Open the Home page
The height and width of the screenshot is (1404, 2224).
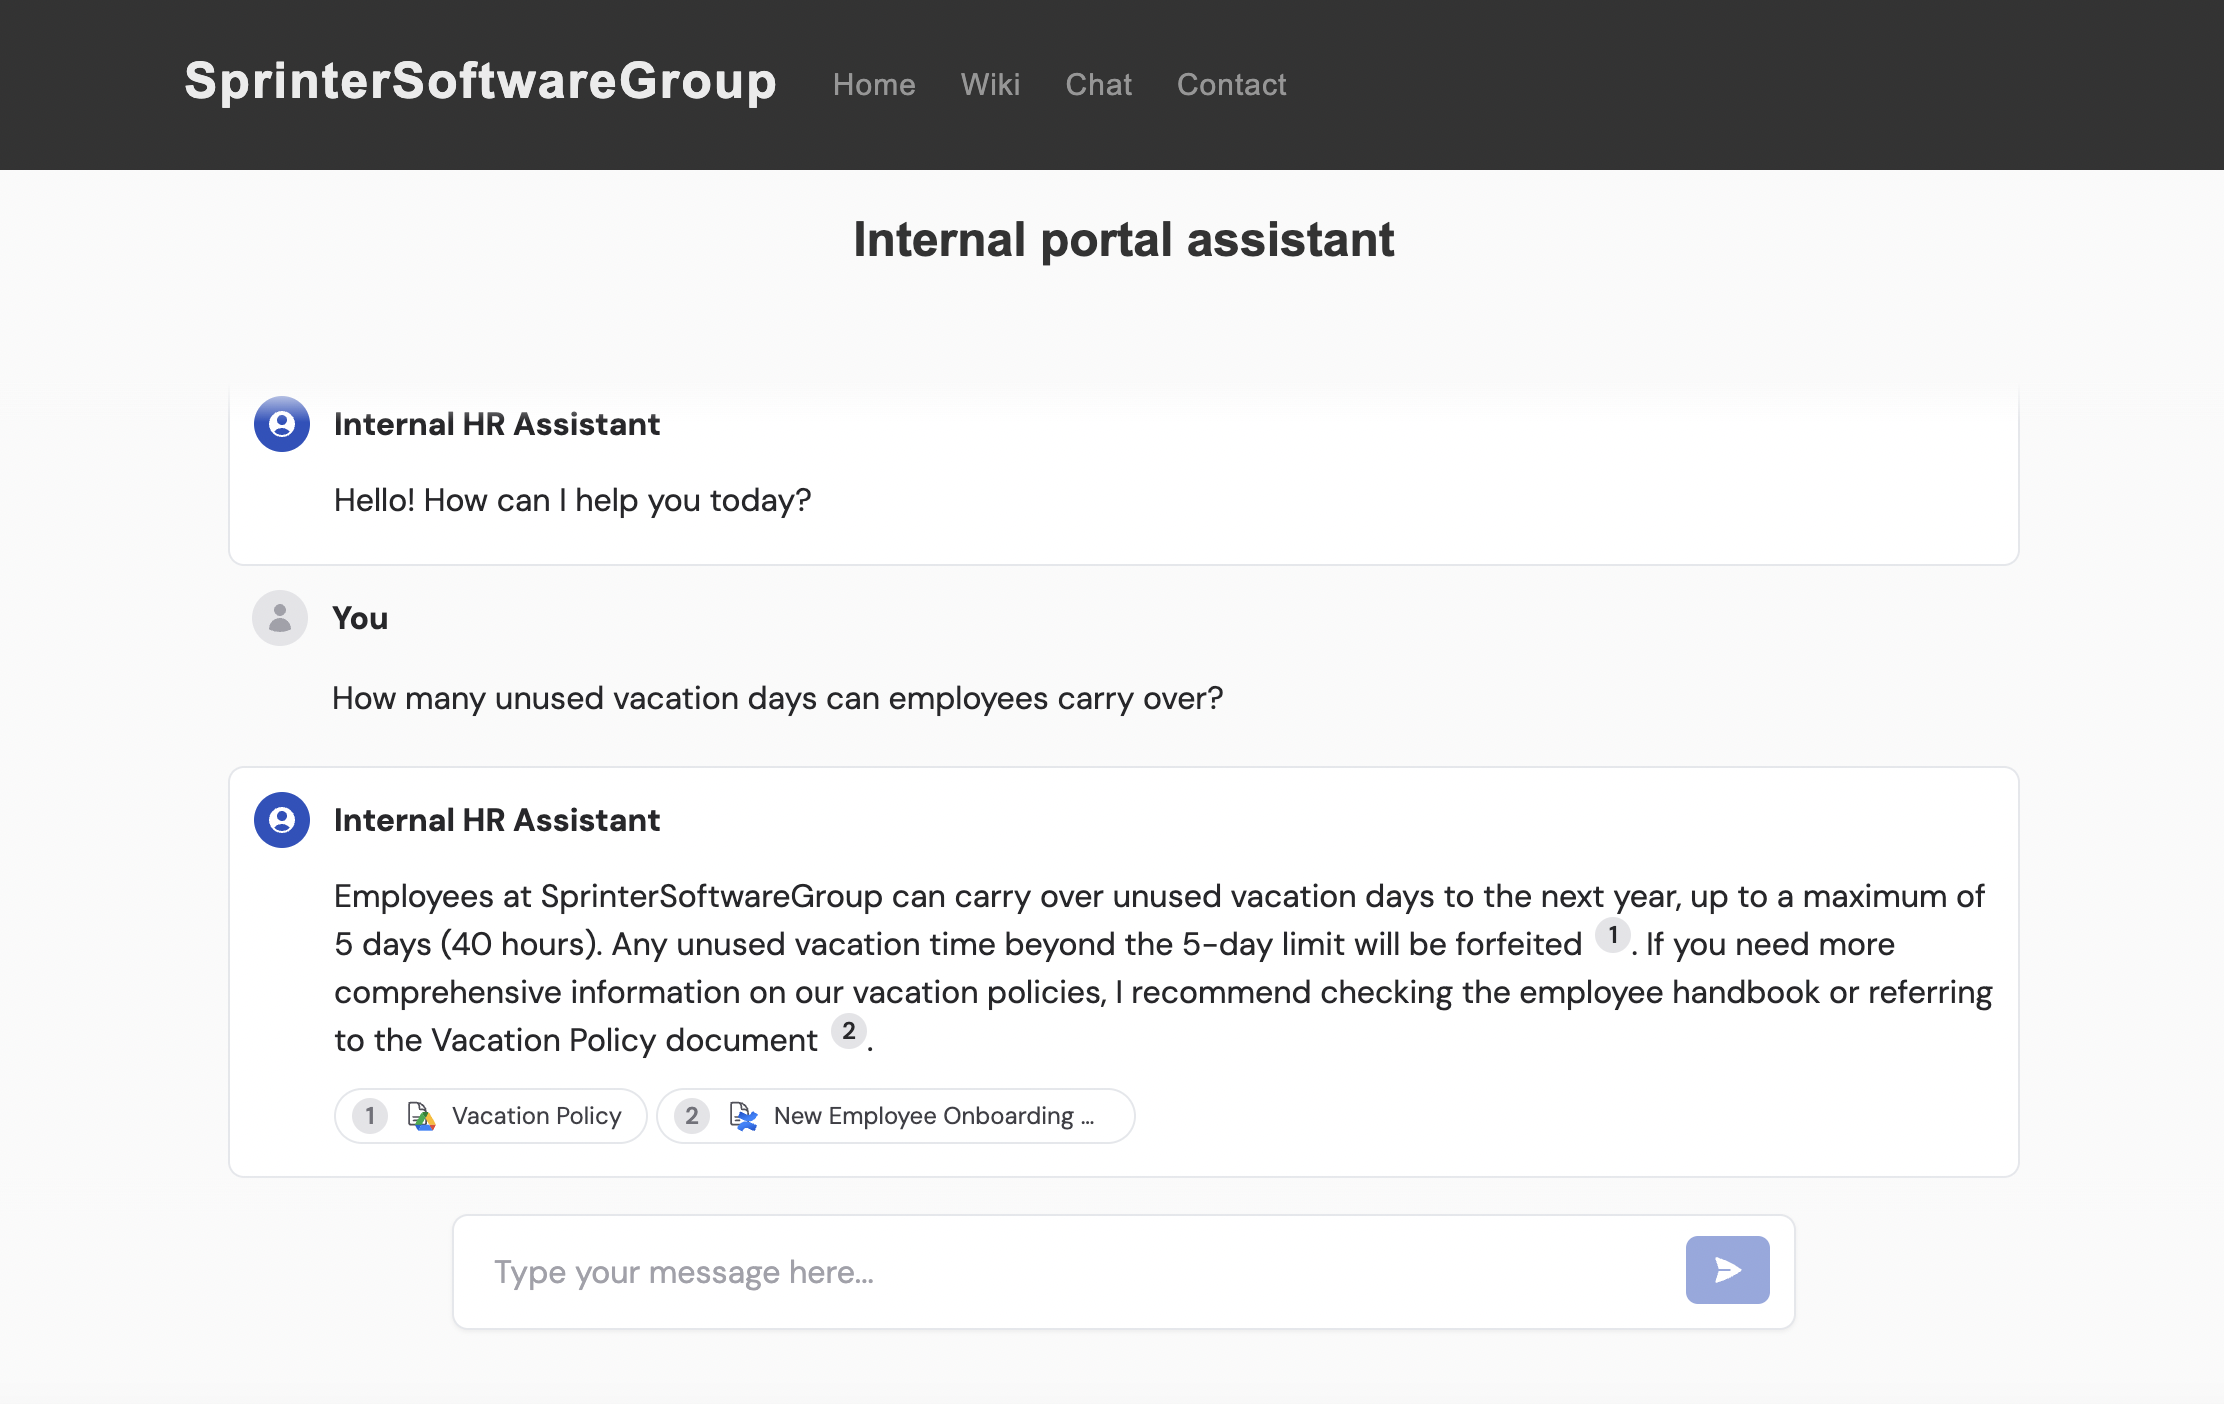874,85
